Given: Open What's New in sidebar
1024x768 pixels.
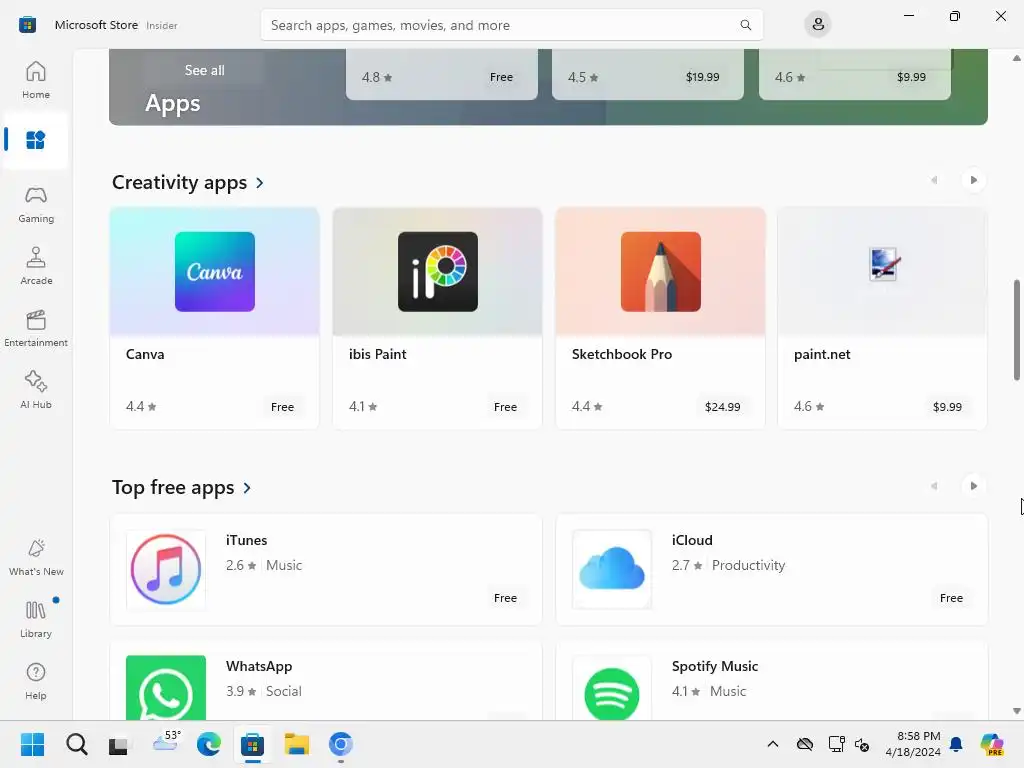Looking at the screenshot, I should [x=36, y=557].
